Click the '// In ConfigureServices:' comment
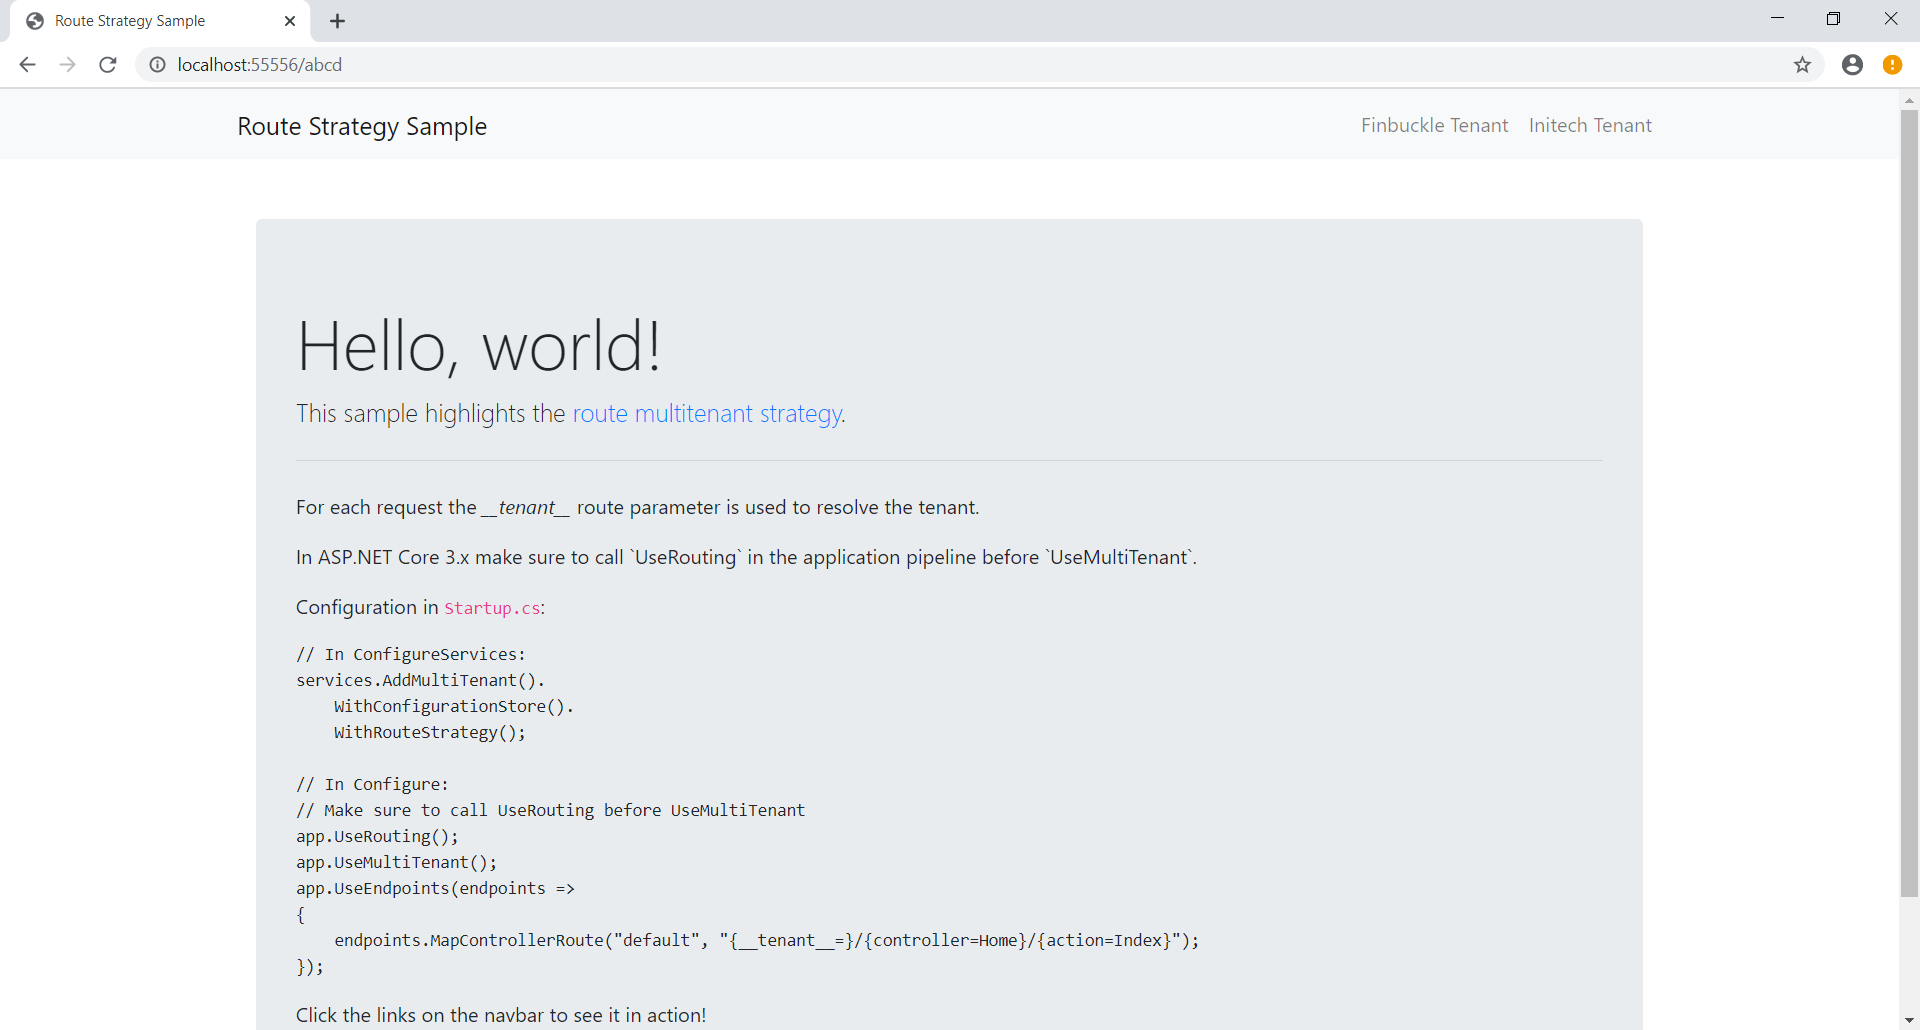The image size is (1920, 1030). coord(411,654)
